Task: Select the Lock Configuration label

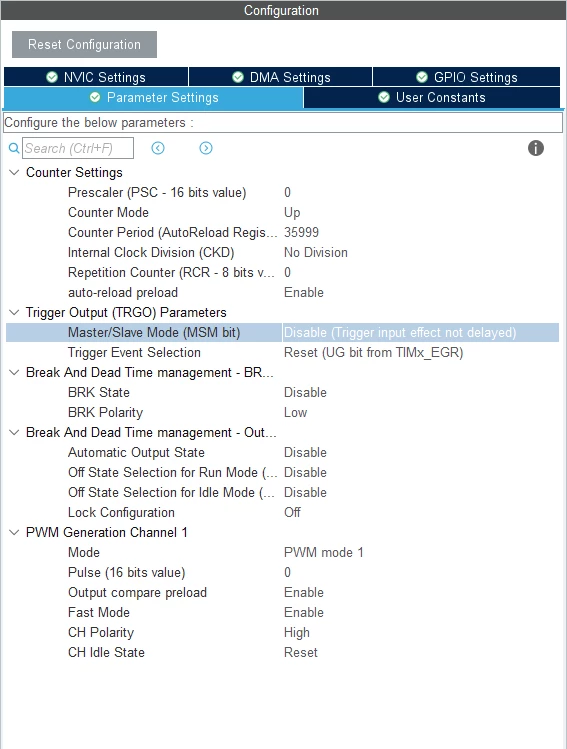Action: pyautogui.click(x=121, y=513)
